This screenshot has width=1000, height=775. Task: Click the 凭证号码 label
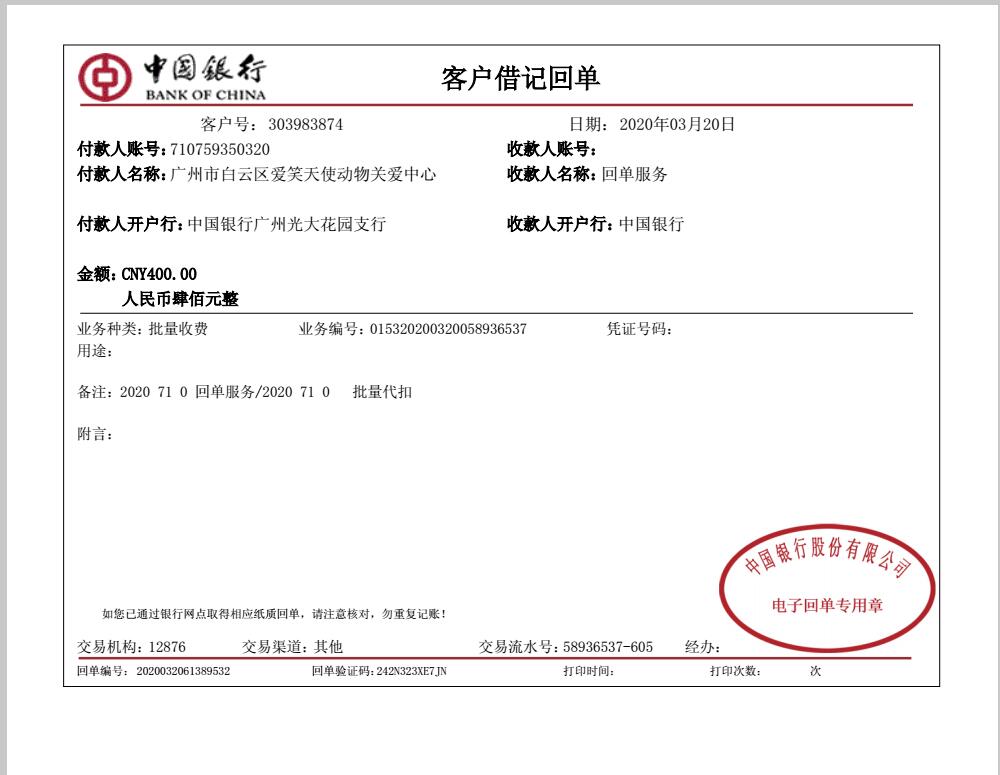click(x=639, y=329)
